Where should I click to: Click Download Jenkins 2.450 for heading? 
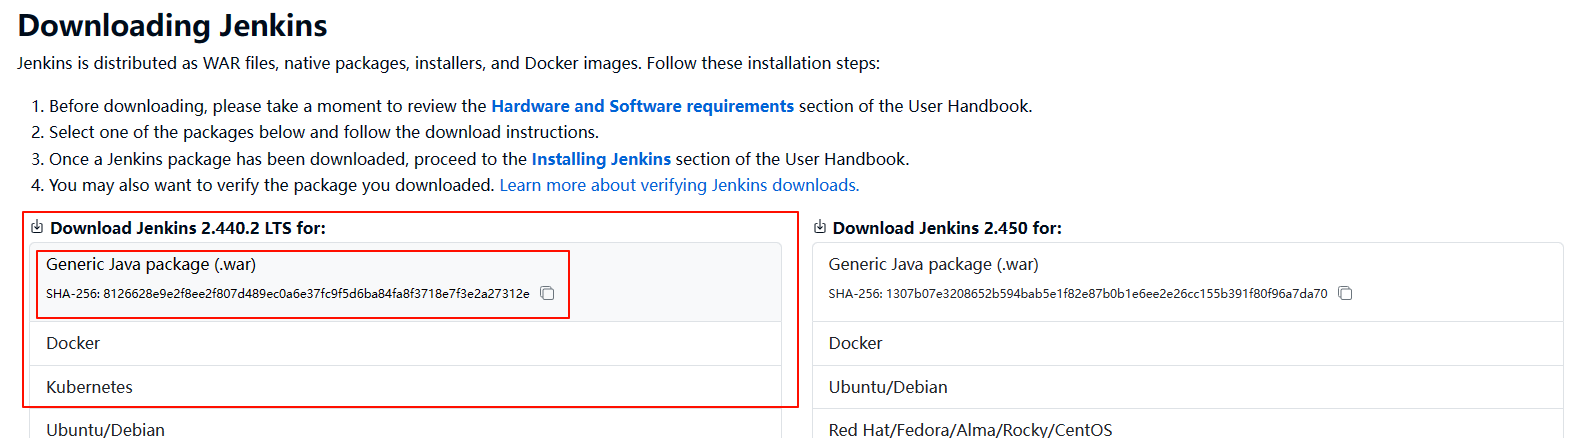(947, 228)
